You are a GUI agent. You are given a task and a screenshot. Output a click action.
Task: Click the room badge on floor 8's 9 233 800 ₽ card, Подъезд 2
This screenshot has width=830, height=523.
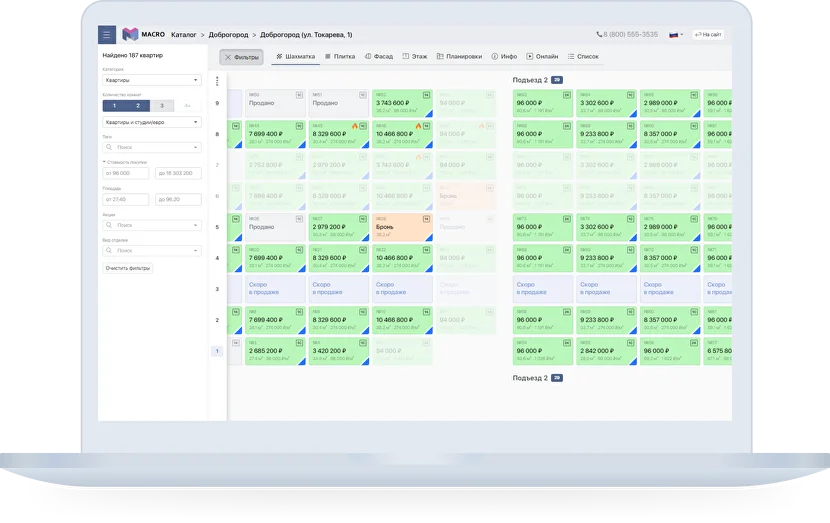coord(630,126)
